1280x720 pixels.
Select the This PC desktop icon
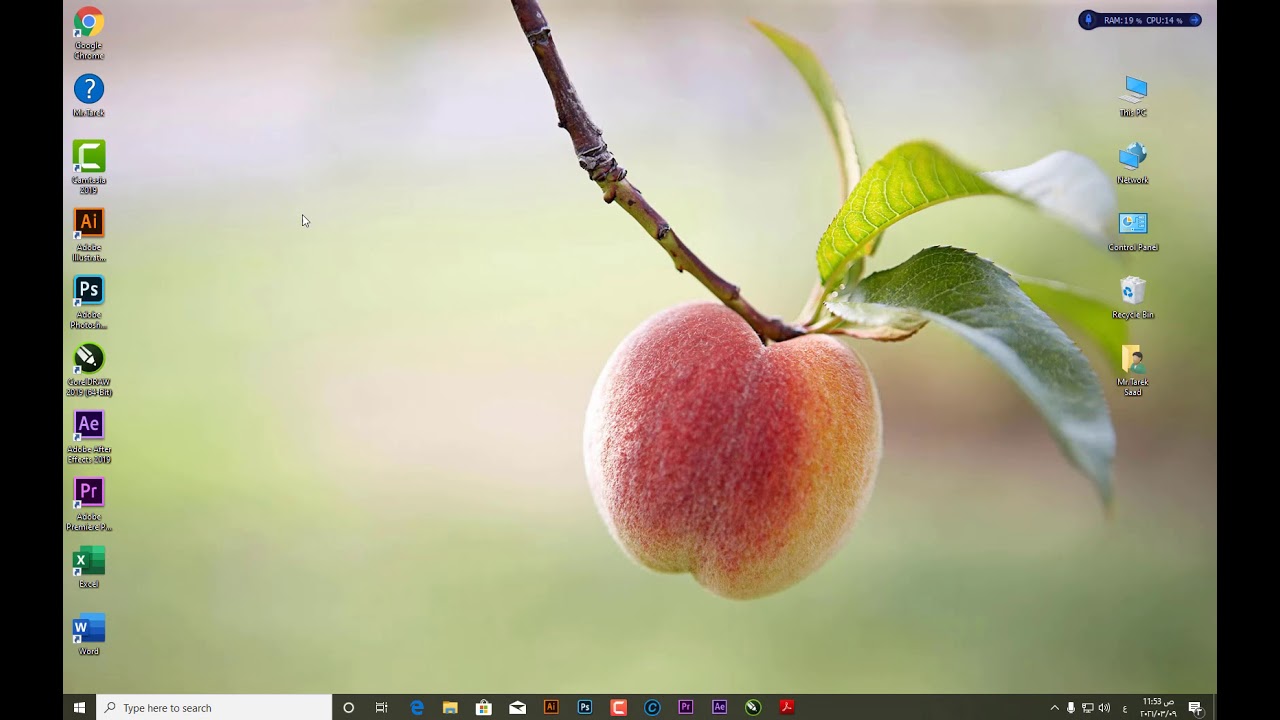[x=1133, y=95]
